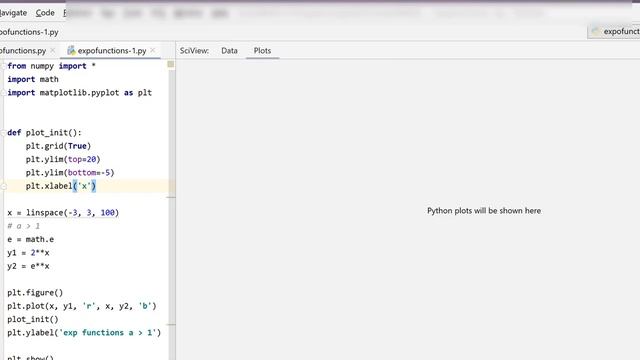
Task: Click the comment '# a > 1'
Action: pos(23,226)
